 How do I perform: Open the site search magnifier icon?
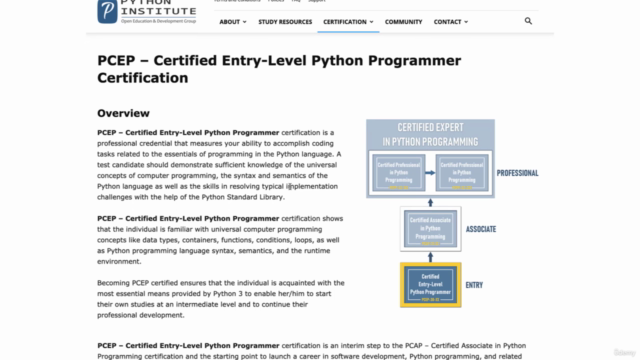coord(528,21)
